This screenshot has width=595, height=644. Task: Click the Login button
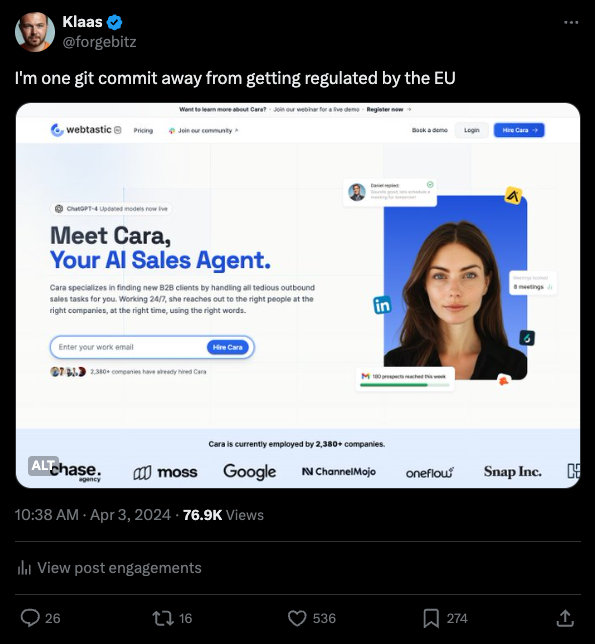pos(471,130)
